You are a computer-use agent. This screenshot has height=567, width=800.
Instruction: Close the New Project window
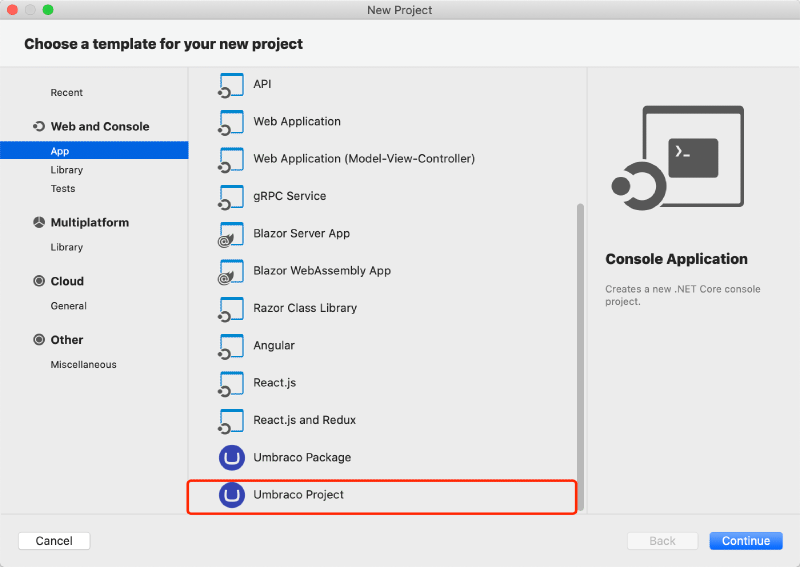pyautogui.click(x=12, y=10)
